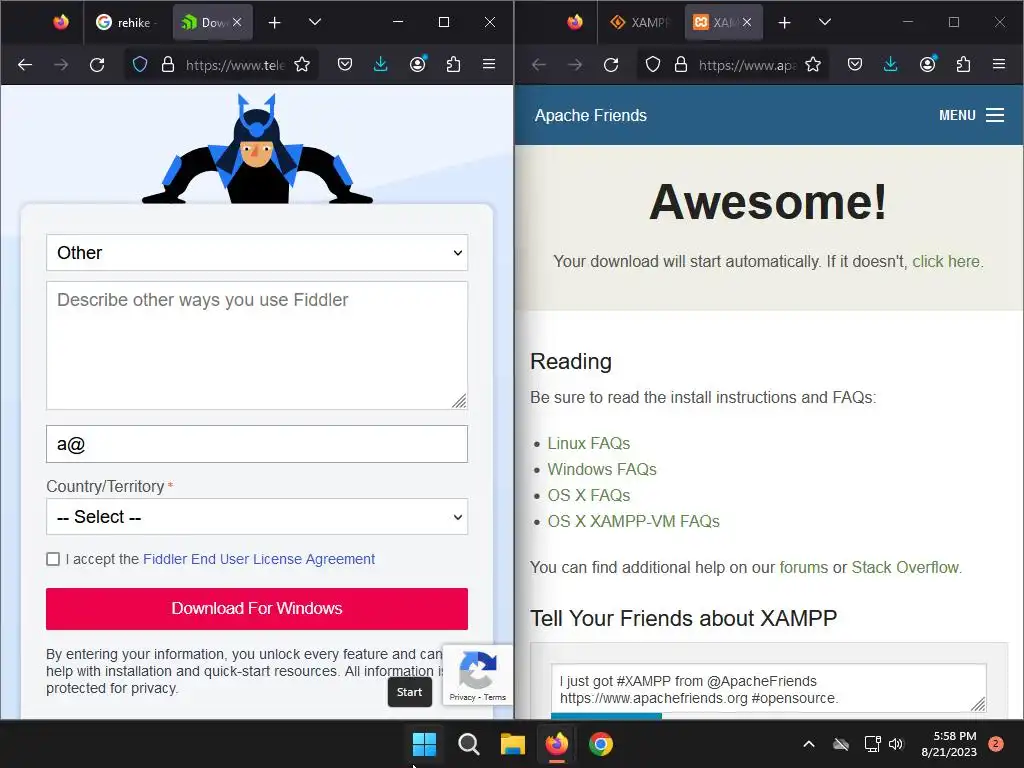Switch to first XAMPP tab in right window

pos(641,23)
